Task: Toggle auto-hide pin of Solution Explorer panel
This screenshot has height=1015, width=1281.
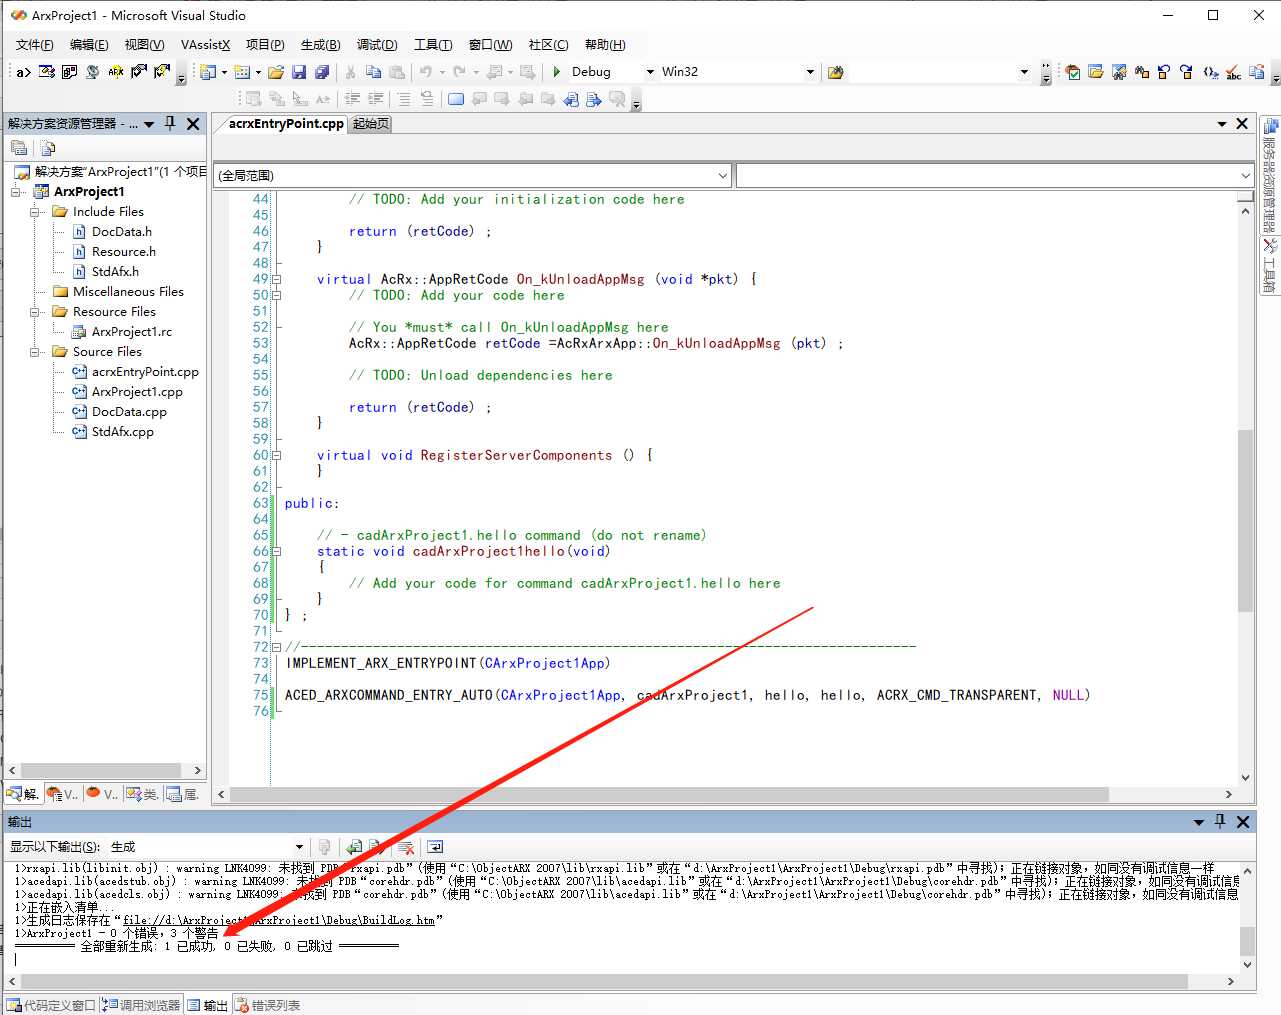Action: point(170,123)
